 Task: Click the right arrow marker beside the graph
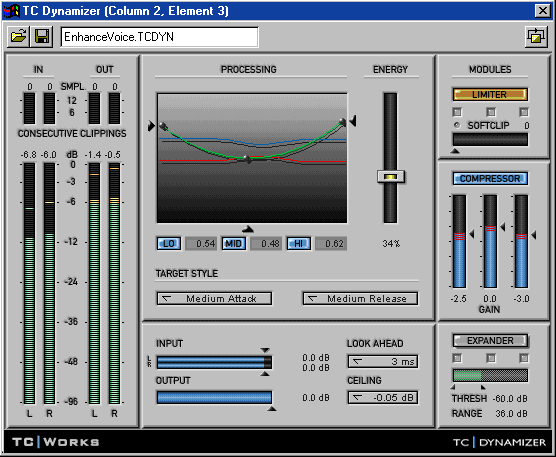(x=353, y=121)
